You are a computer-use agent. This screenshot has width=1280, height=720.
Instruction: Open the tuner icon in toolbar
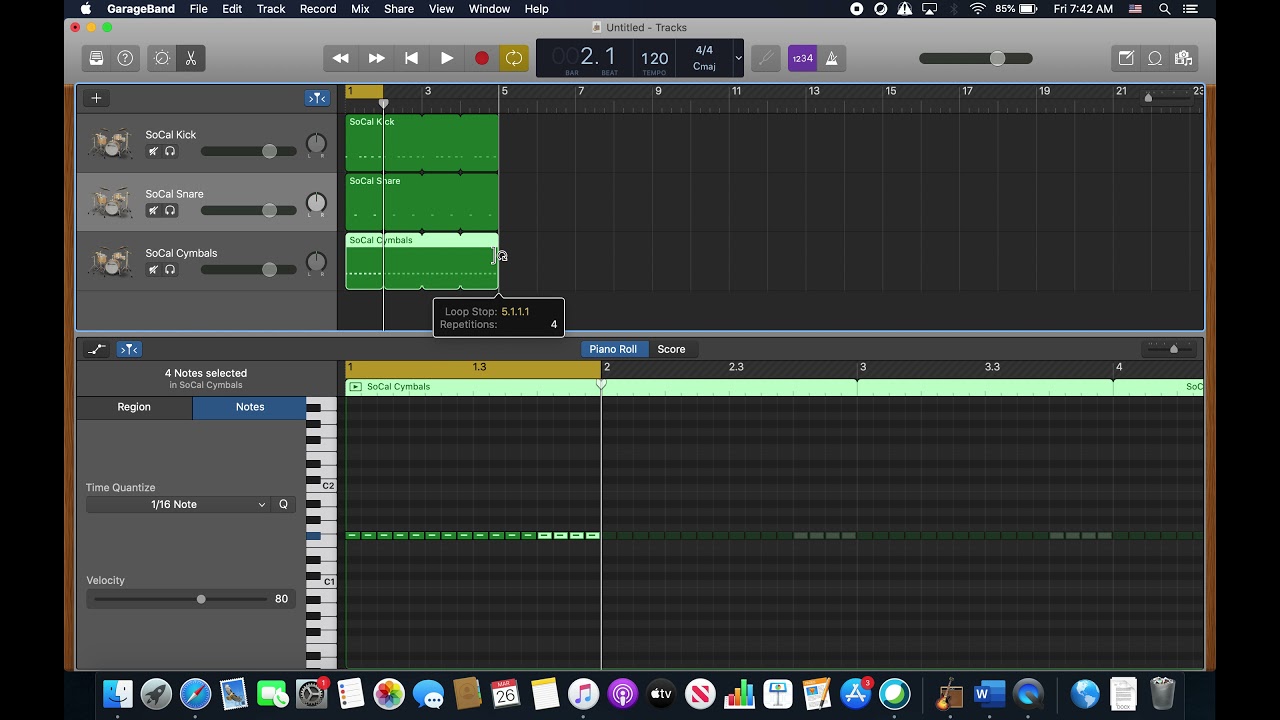click(766, 58)
